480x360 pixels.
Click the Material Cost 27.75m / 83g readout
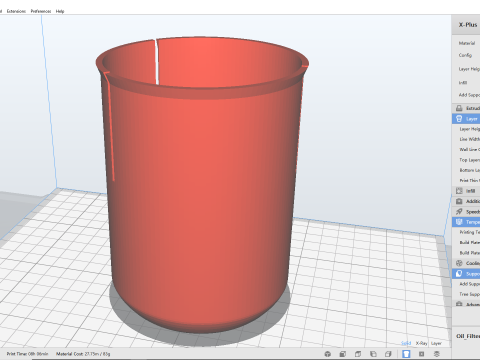pos(83,354)
